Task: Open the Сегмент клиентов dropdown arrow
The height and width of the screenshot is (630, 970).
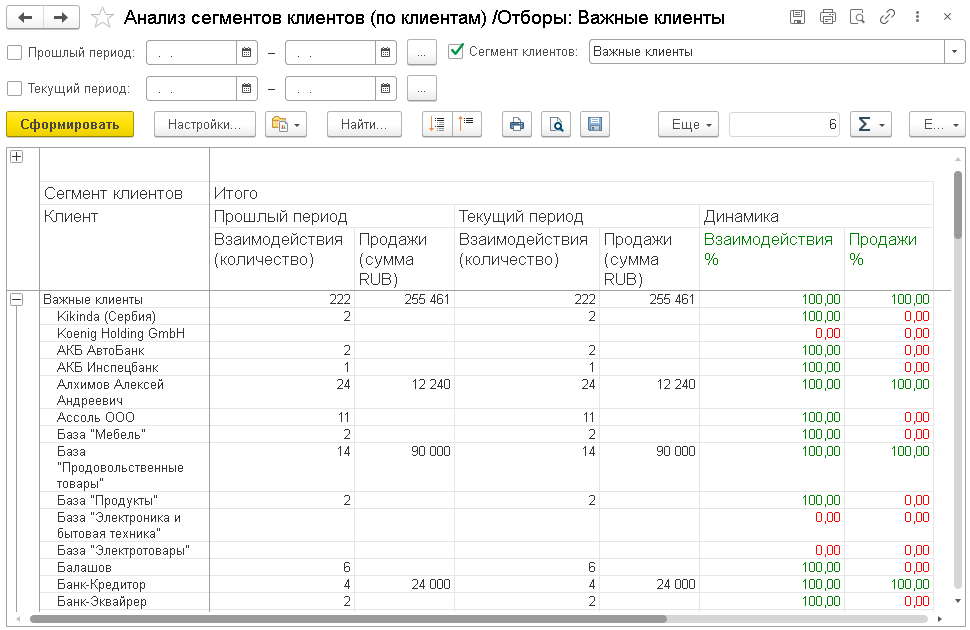Action: coord(955,52)
